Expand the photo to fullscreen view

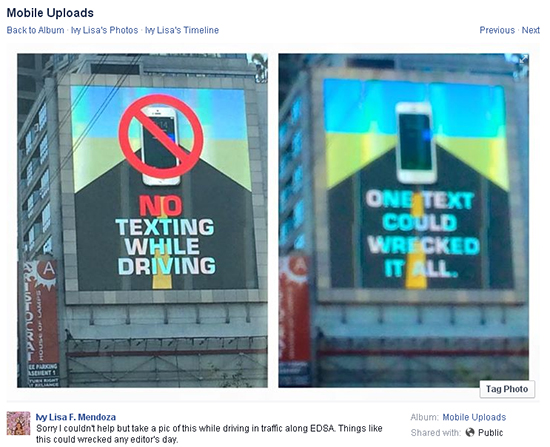[523, 59]
